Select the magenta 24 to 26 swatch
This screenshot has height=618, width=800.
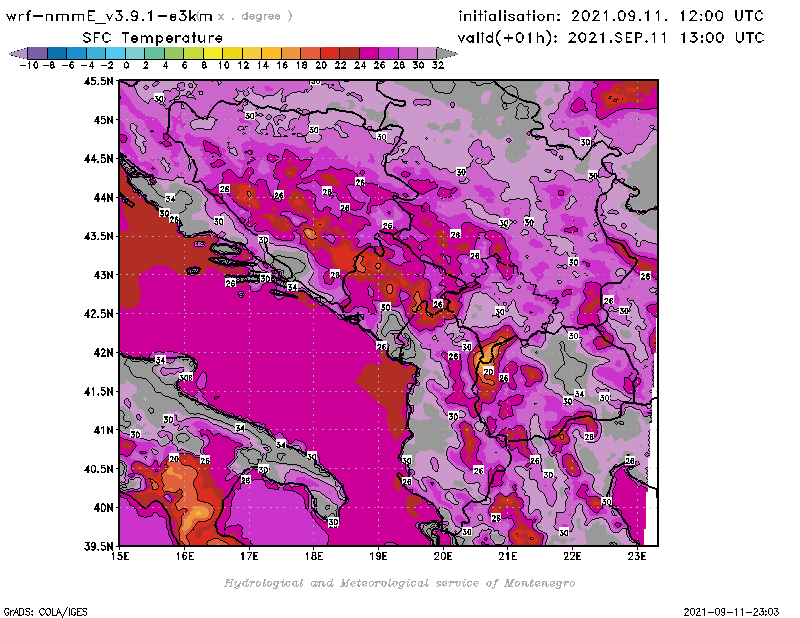[x=368, y=53]
